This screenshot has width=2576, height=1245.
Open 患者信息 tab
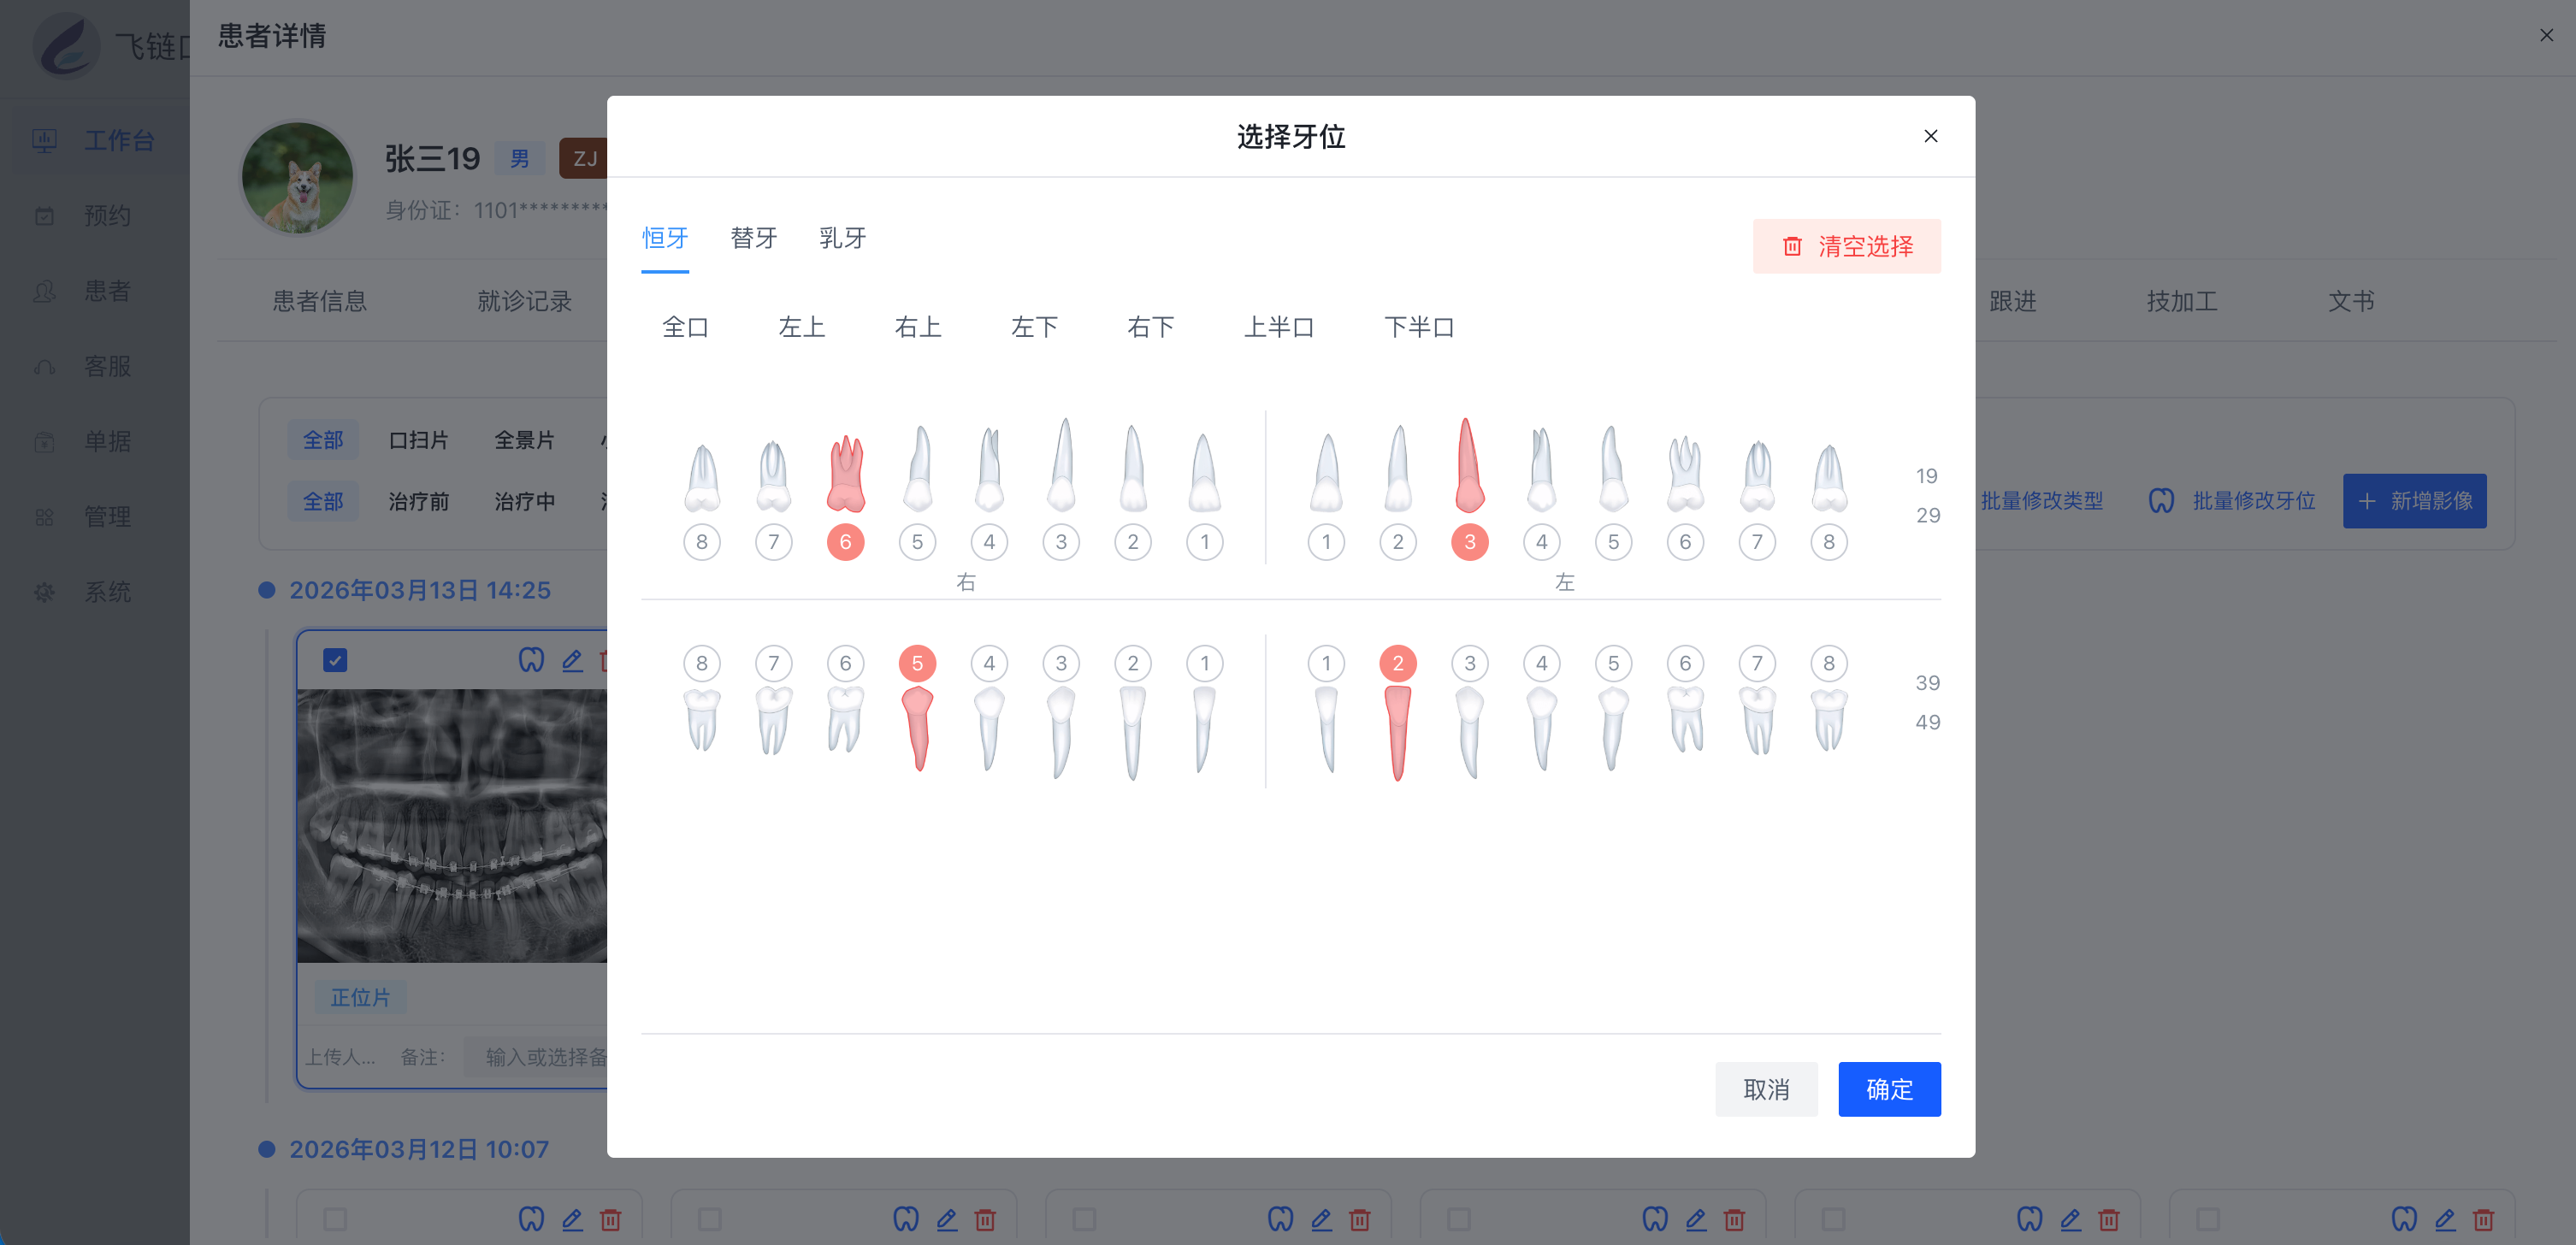pos(320,301)
